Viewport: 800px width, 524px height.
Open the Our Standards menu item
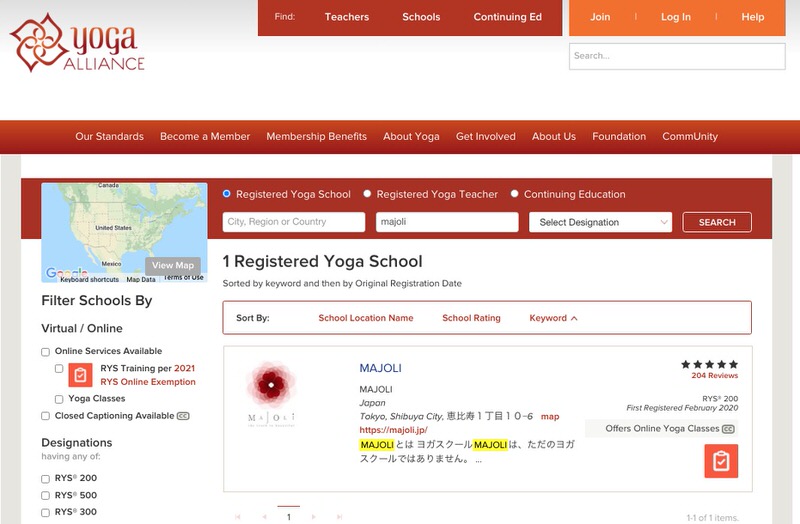pyautogui.click(x=109, y=136)
